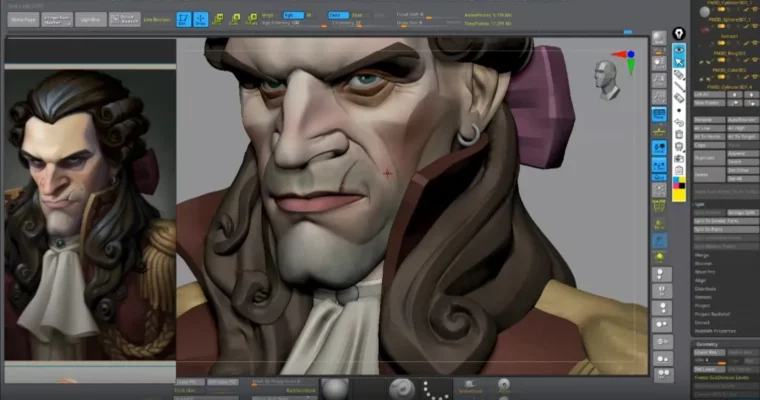The image size is (760, 400).
Task: Toggle the eye icon in the annotation toolbar
Action: pyautogui.click(x=679, y=50)
